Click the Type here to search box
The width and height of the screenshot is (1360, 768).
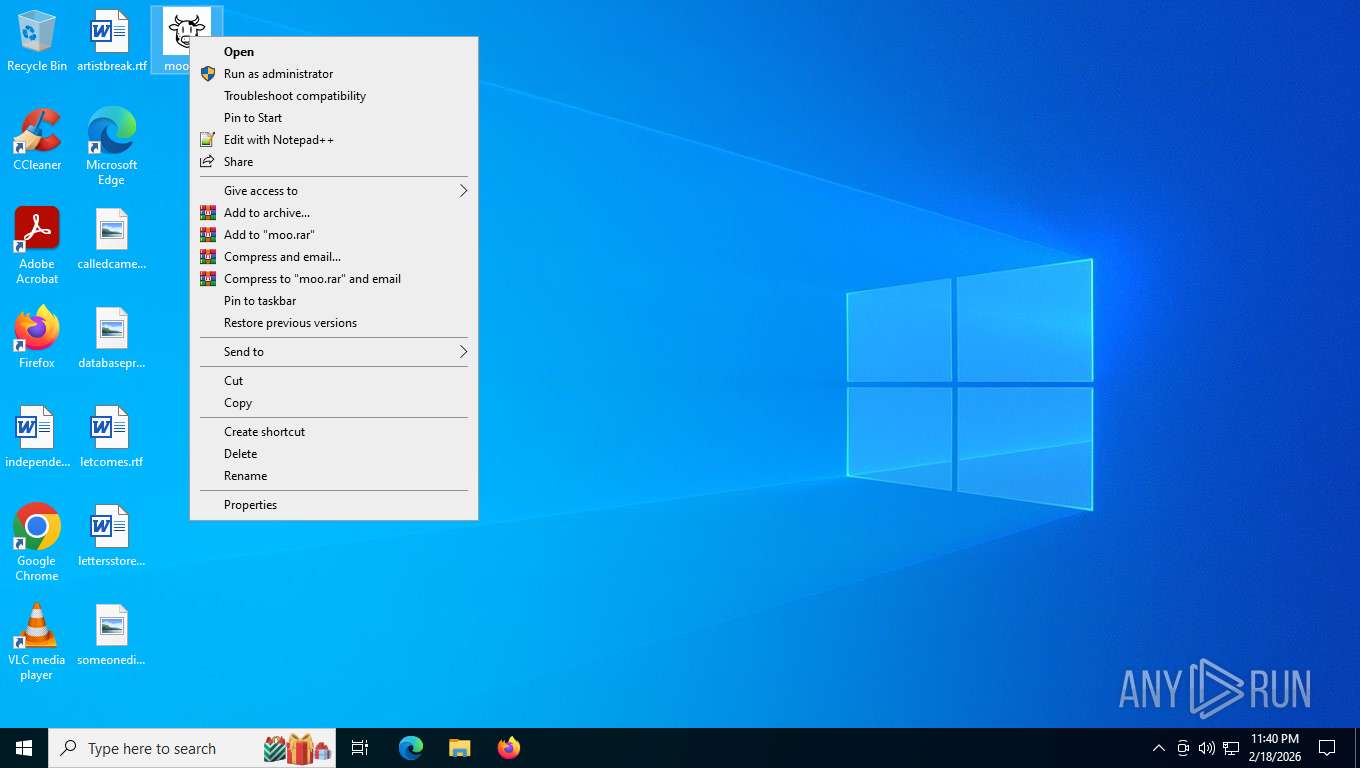coord(192,748)
